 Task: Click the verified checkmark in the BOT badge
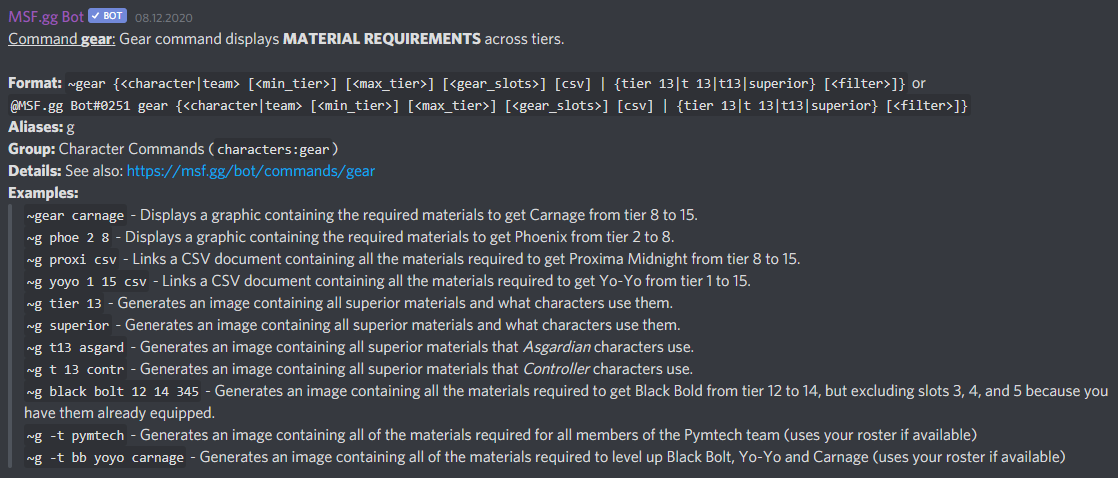tap(96, 16)
